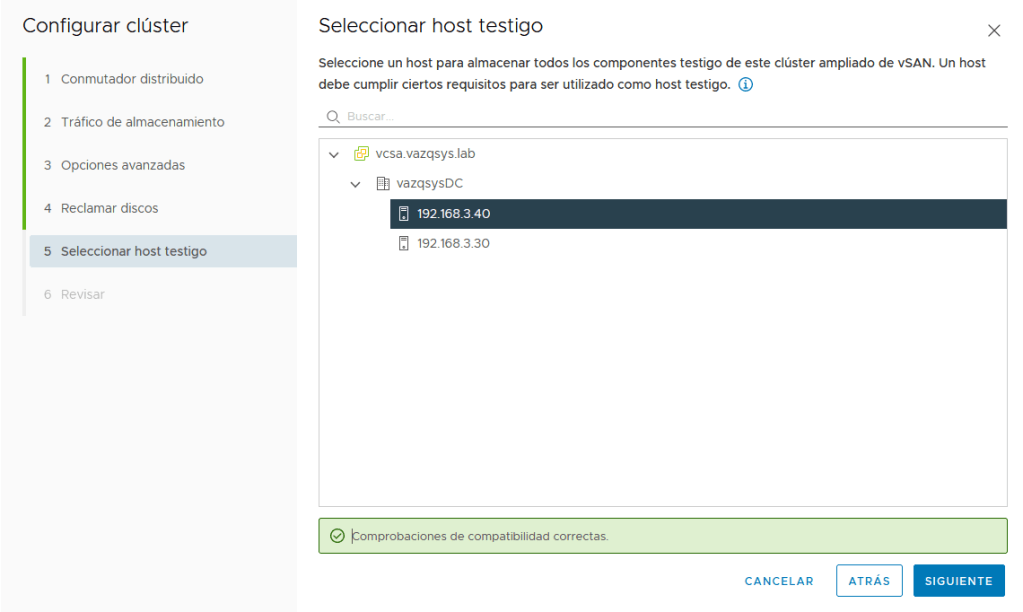Click the vCenter icon for vcsa.vazqsys.lab
The height and width of the screenshot is (612, 1023).
click(x=362, y=154)
